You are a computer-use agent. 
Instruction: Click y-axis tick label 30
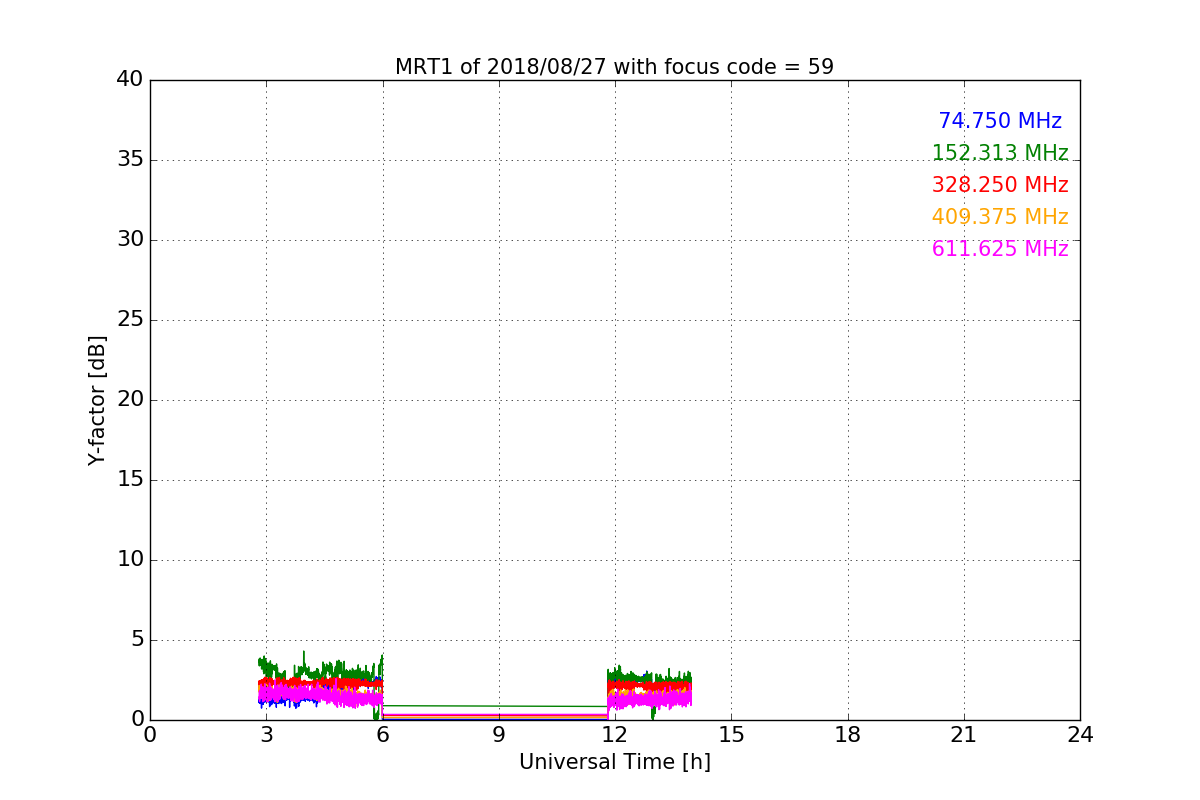tap(130, 240)
